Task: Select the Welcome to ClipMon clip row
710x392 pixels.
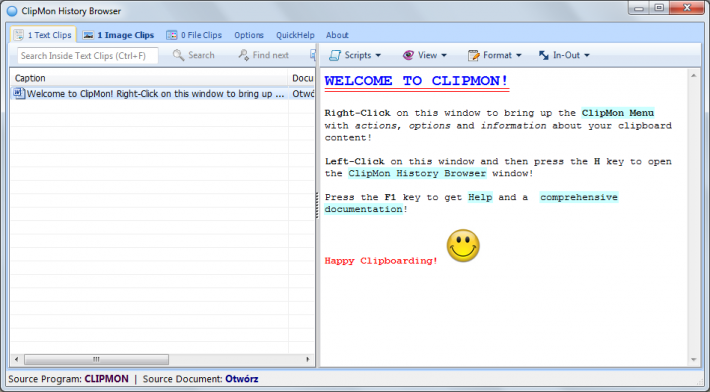Action: (x=163, y=94)
